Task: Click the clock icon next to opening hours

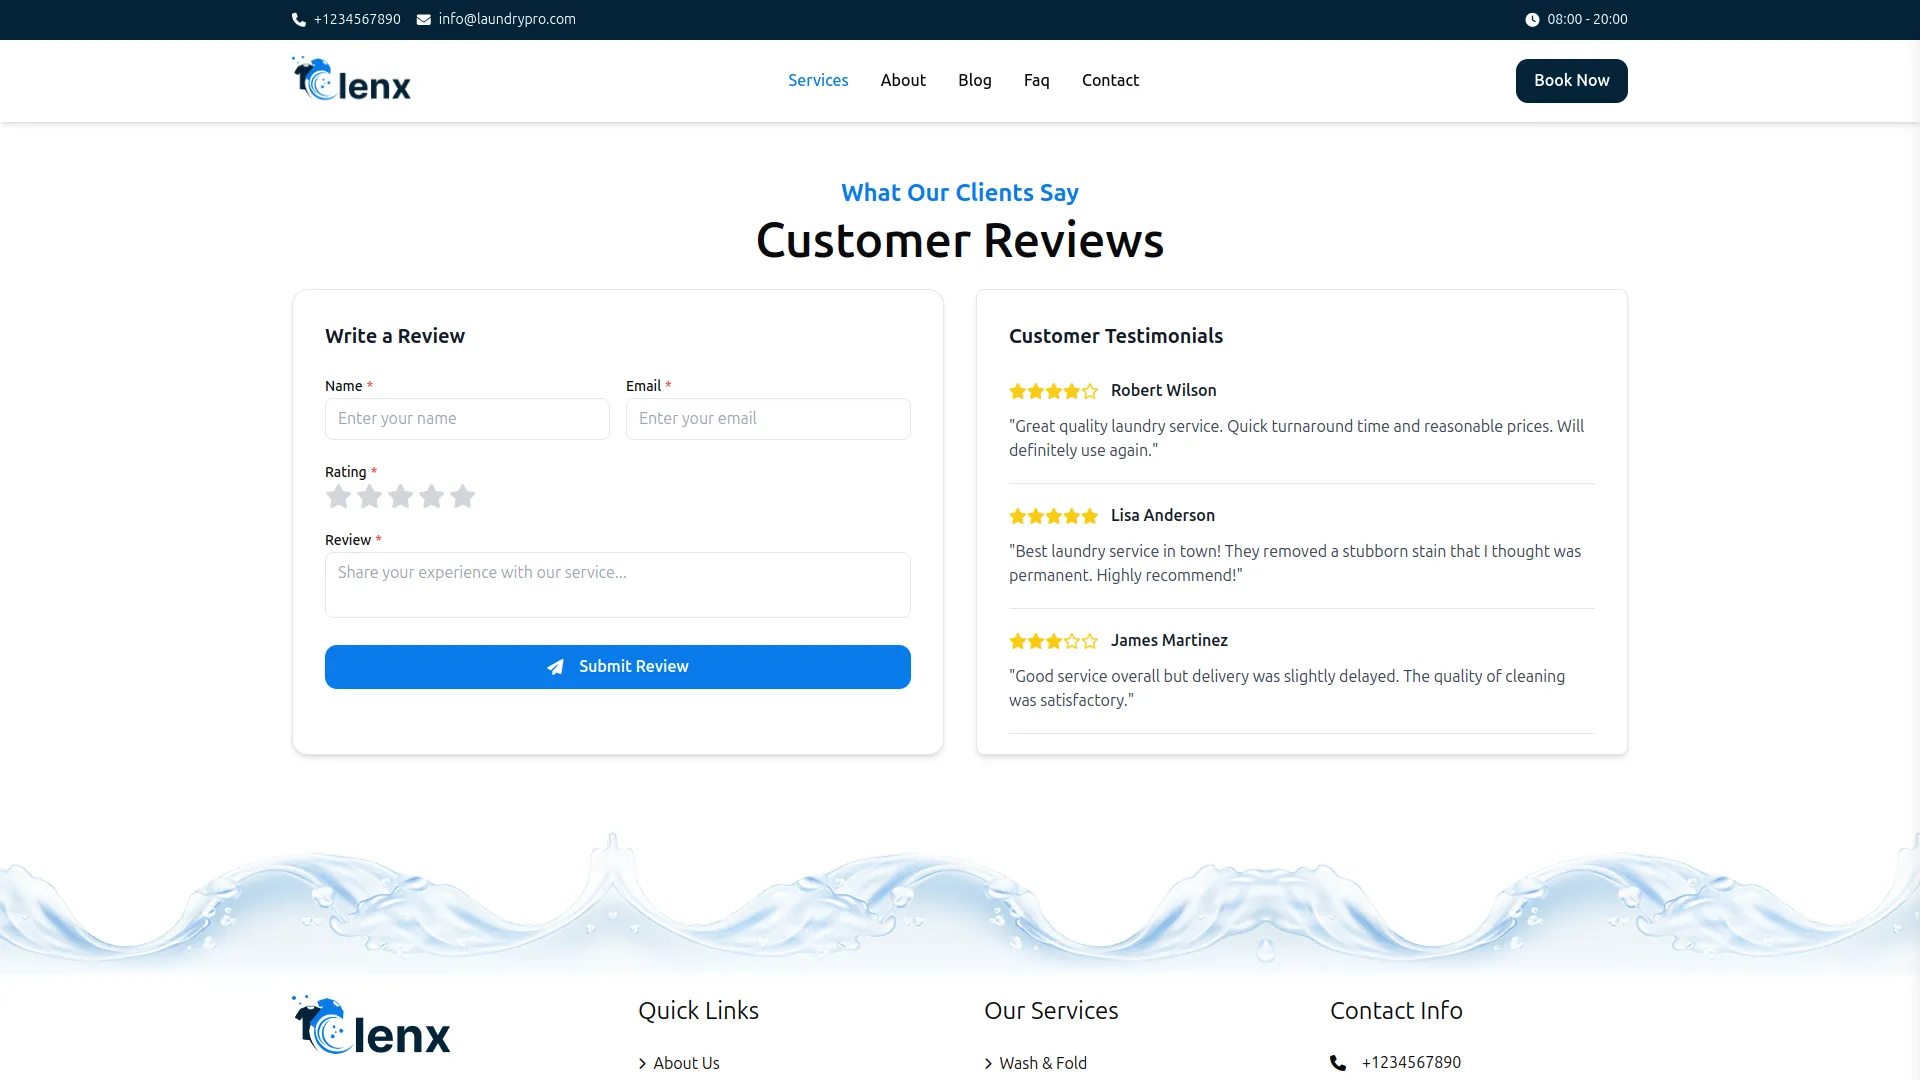Action: point(1532,19)
